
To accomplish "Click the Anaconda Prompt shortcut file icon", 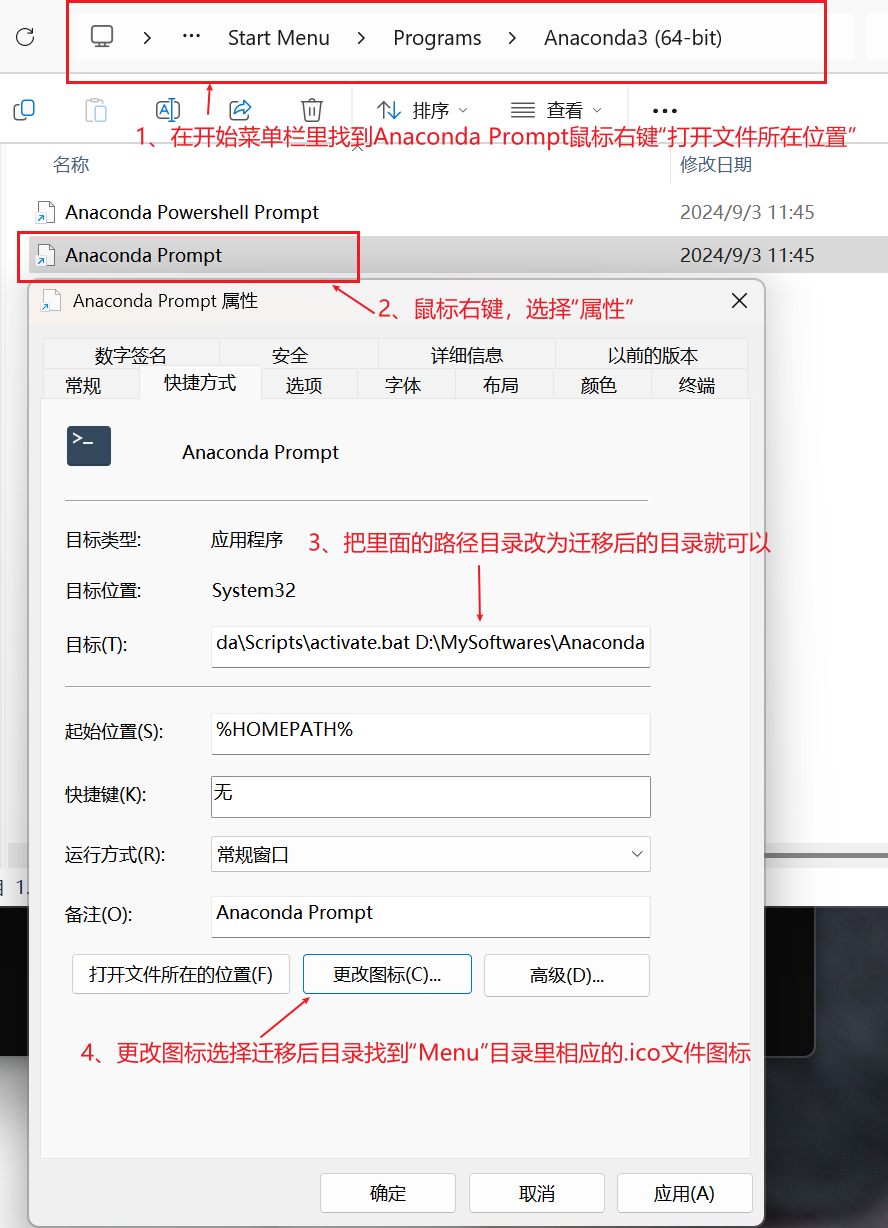I will tap(45, 255).
